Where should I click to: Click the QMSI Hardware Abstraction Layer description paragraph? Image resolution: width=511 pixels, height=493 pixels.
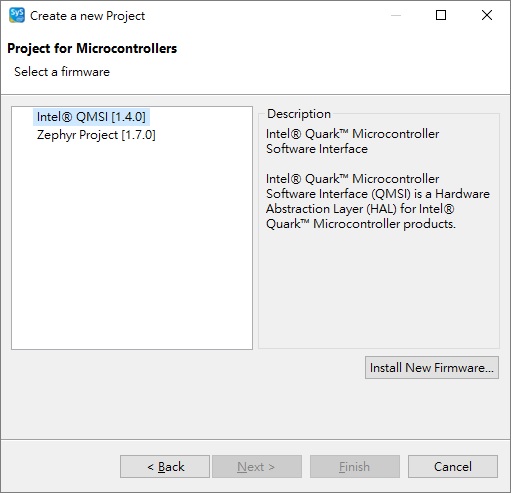[x=378, y=201]
